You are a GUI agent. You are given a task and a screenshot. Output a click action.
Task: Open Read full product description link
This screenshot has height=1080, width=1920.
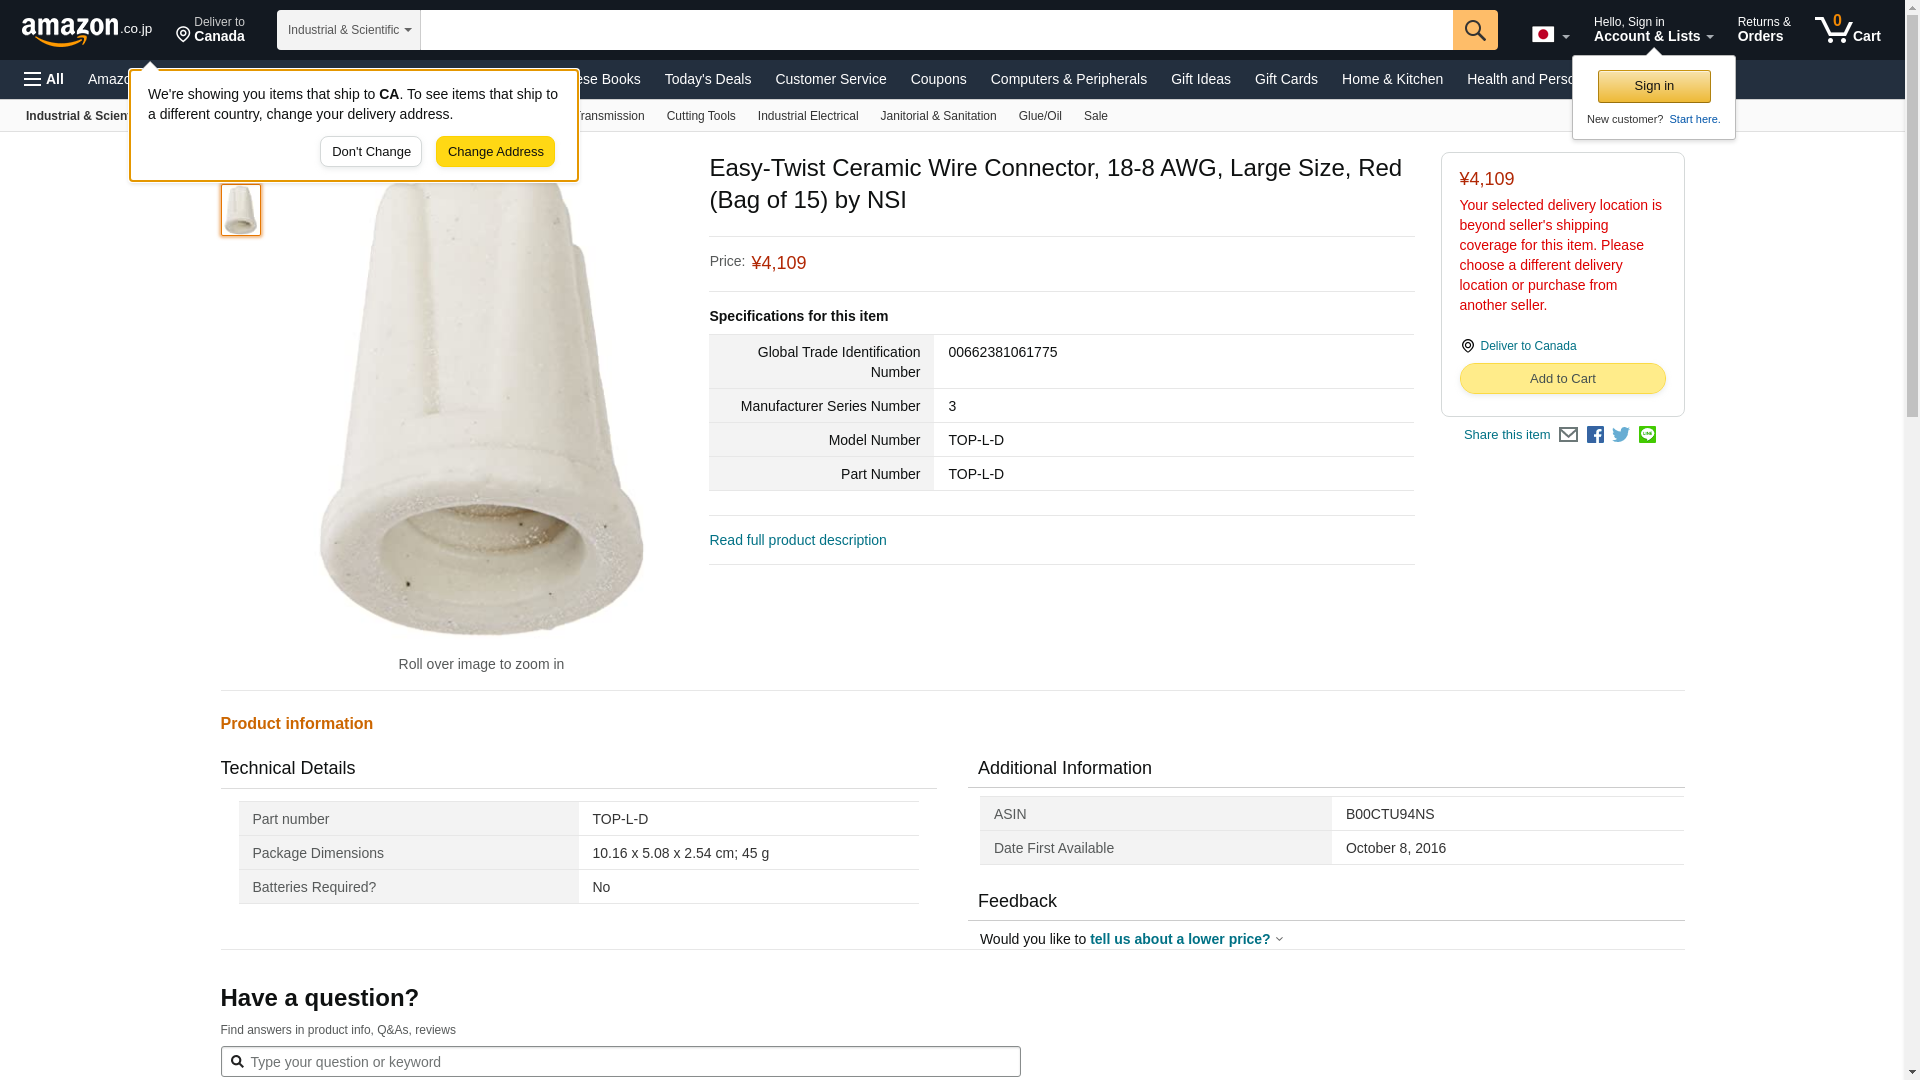797,540
